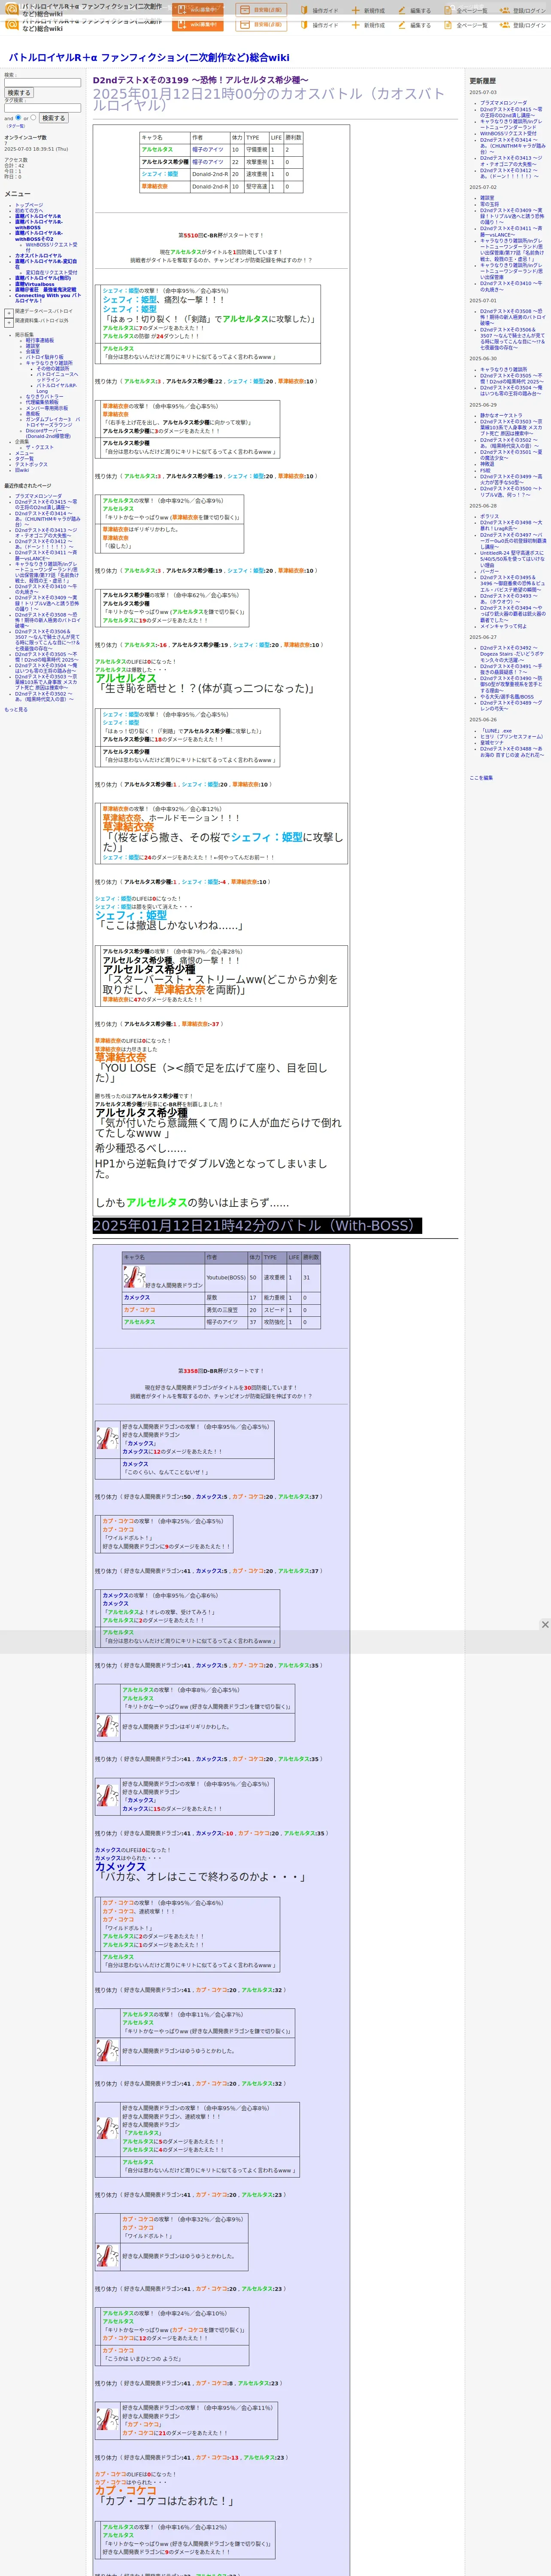Expand the 関連資料集-バトロイ以外 section
Screen dimensions: 551x2576
pos(9,322)
